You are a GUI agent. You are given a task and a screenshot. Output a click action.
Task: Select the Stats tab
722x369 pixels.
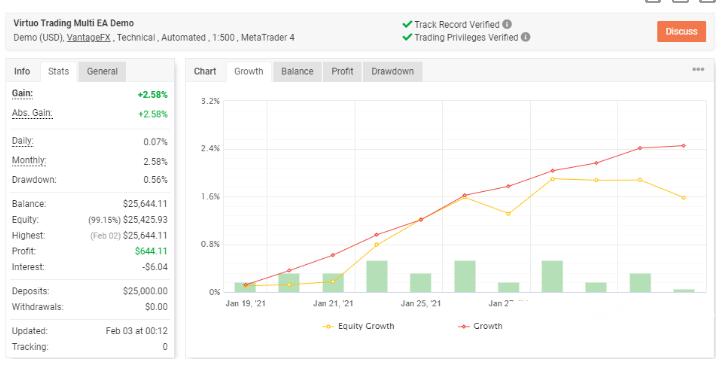click(x=58, y=71)
